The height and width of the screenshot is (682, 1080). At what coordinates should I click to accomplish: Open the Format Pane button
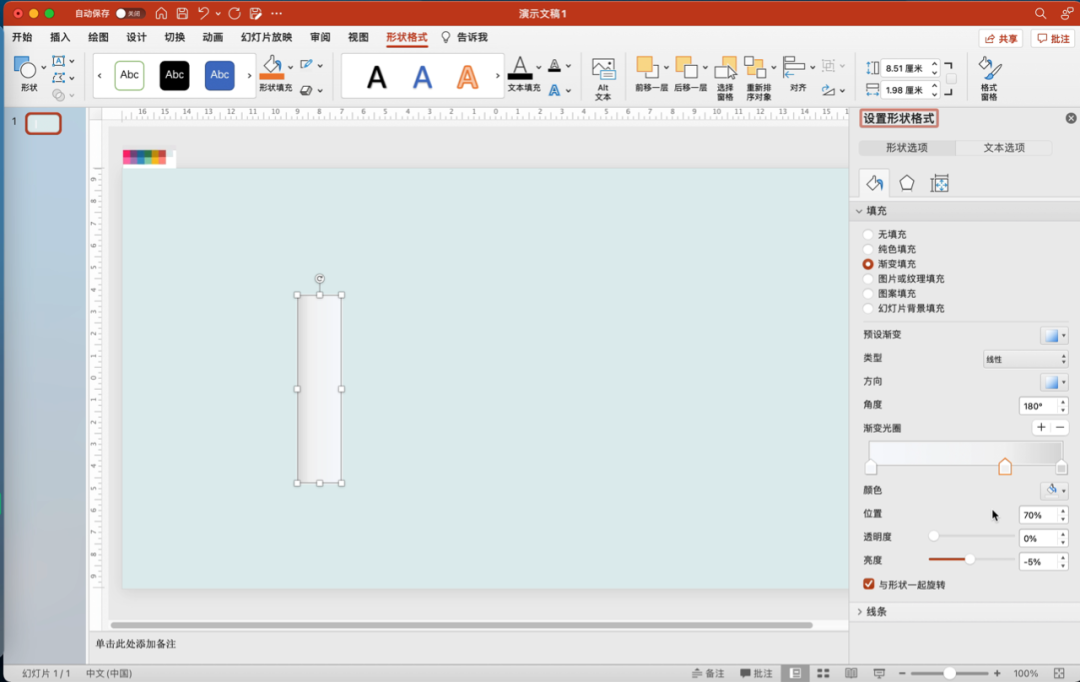pos(990,79)
